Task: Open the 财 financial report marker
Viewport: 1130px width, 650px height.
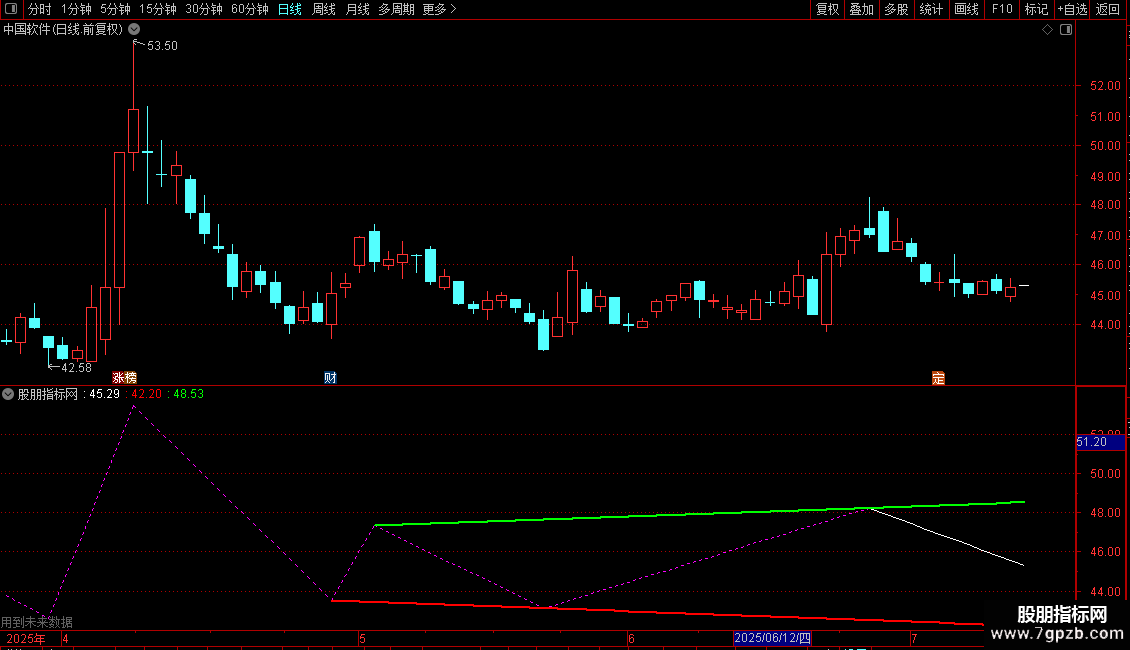Action: [330, 378]
